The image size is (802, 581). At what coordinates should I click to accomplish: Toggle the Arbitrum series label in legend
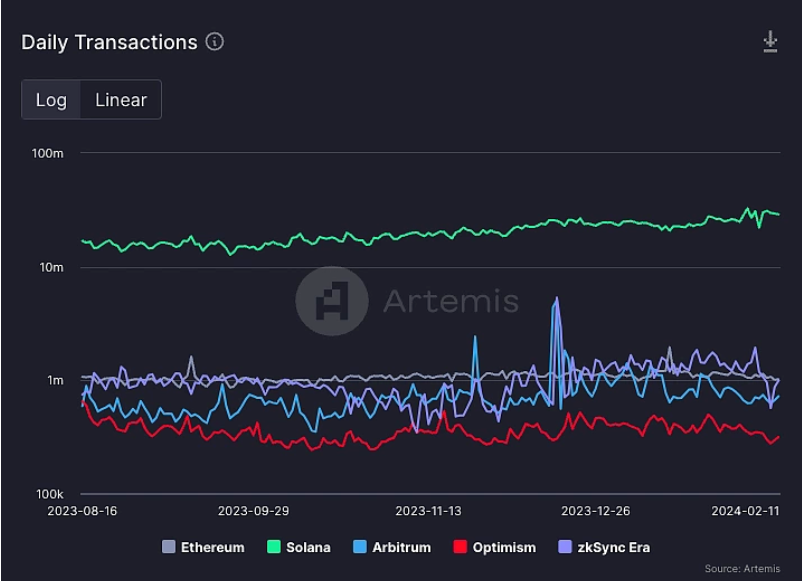(x=402, y=547)
